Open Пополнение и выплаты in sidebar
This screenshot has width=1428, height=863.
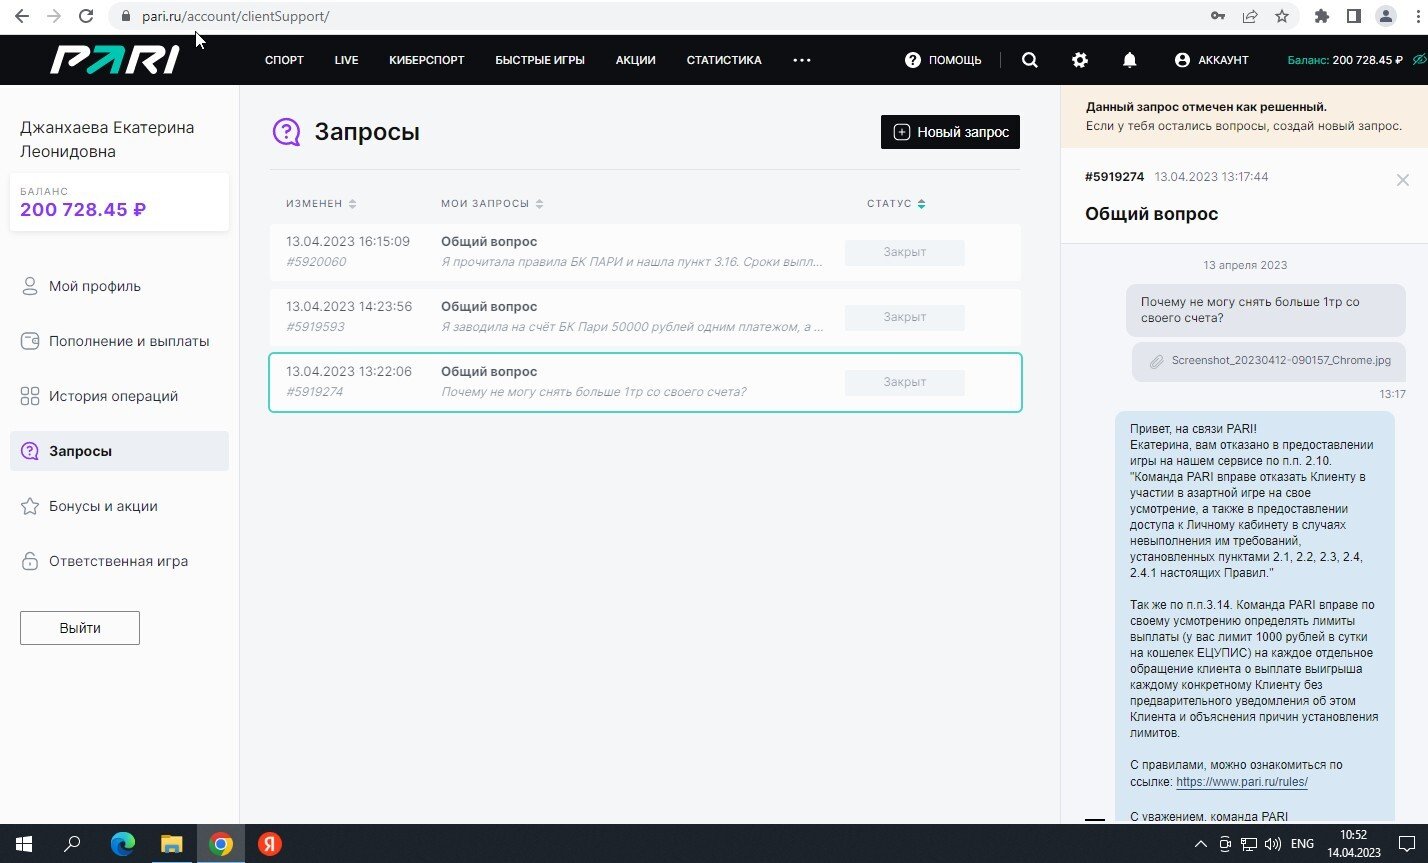[x=128, y=341]
